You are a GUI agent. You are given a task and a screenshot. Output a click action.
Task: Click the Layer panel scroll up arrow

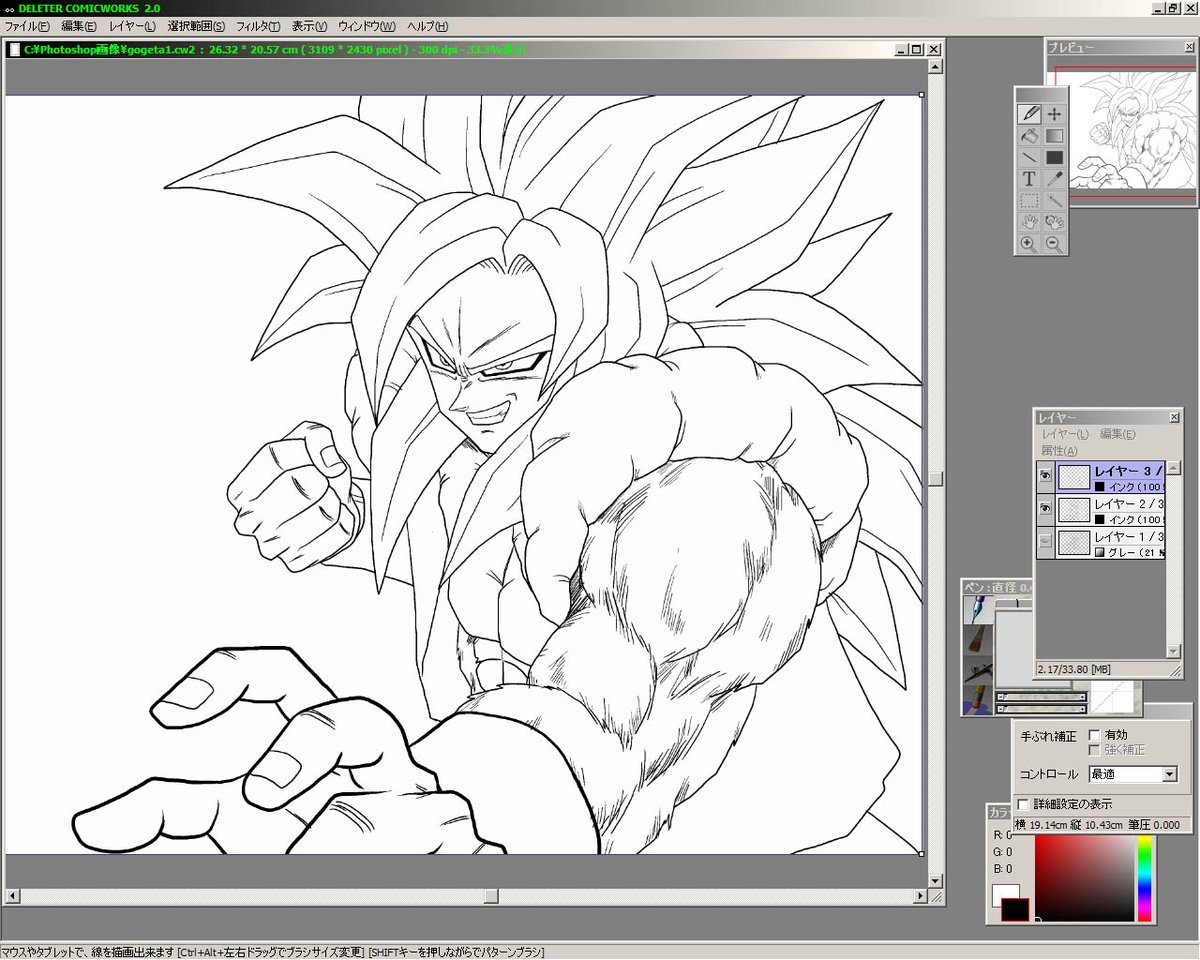1173,468
